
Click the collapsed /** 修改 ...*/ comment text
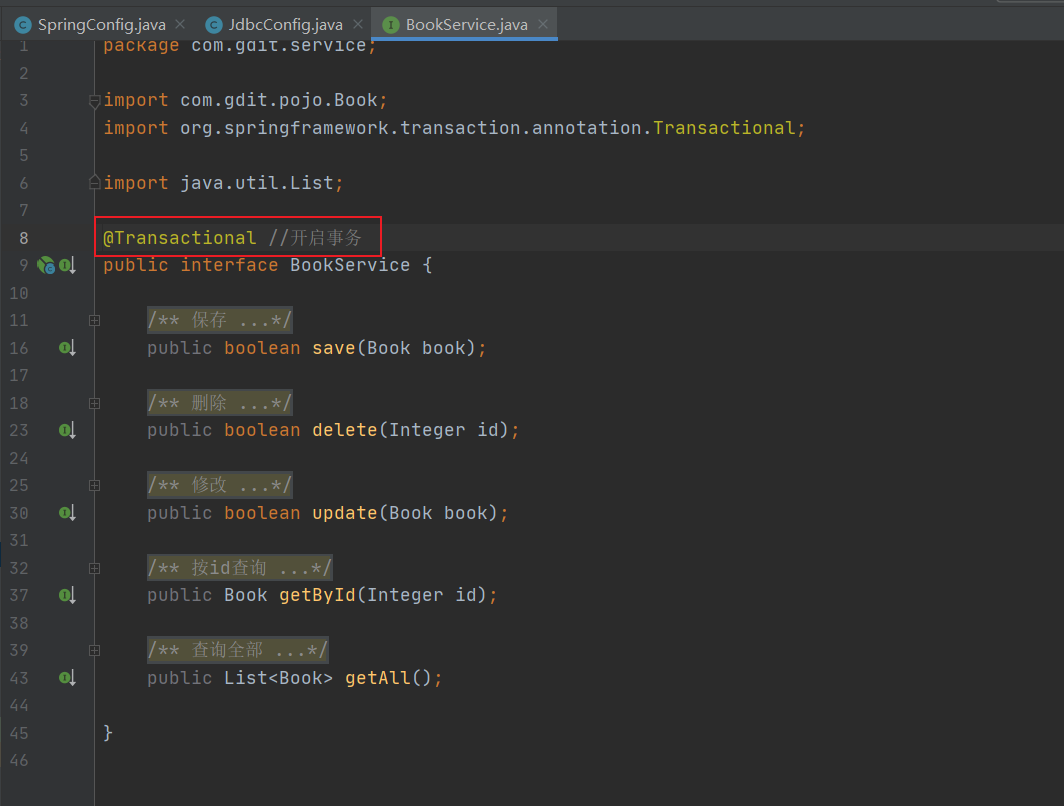[220, 485]
